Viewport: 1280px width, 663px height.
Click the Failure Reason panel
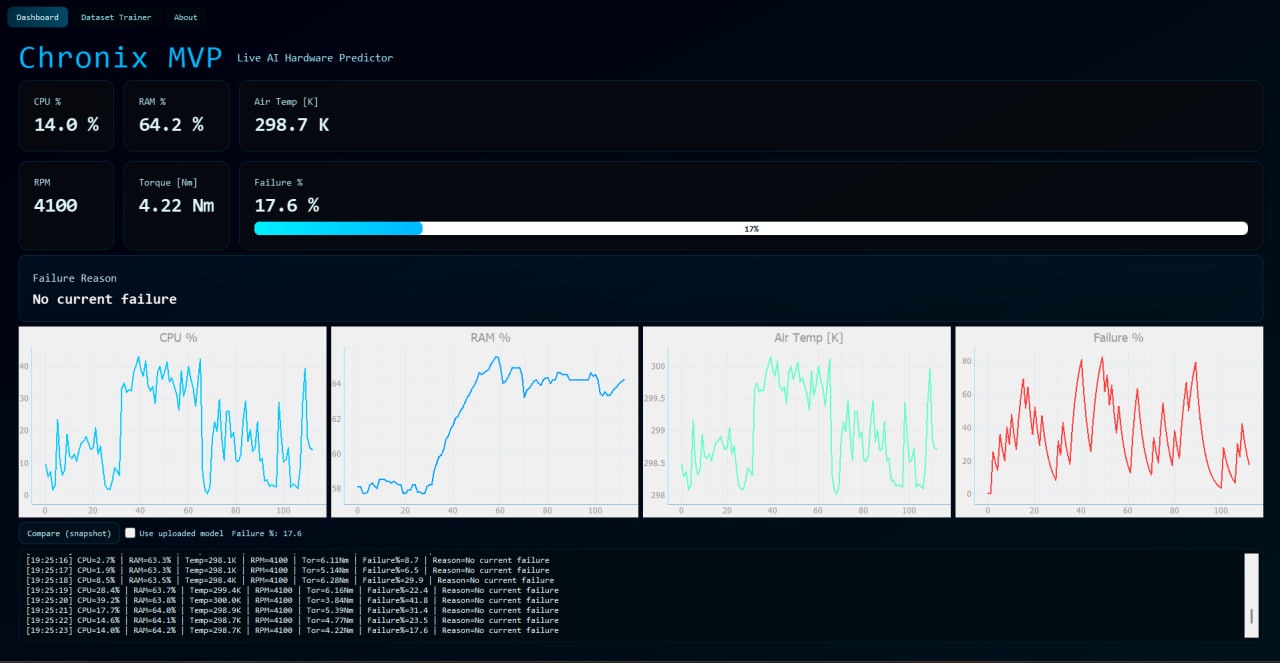[640, 290]
